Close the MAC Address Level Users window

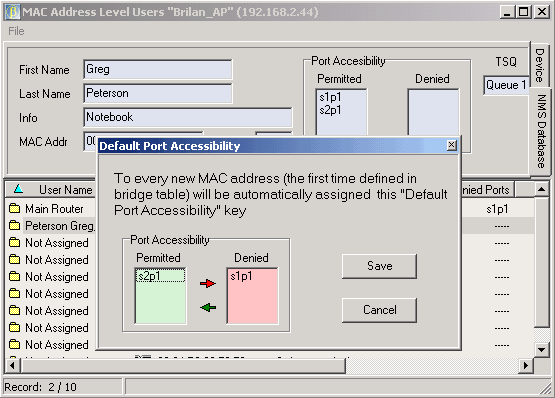point(542,12)
